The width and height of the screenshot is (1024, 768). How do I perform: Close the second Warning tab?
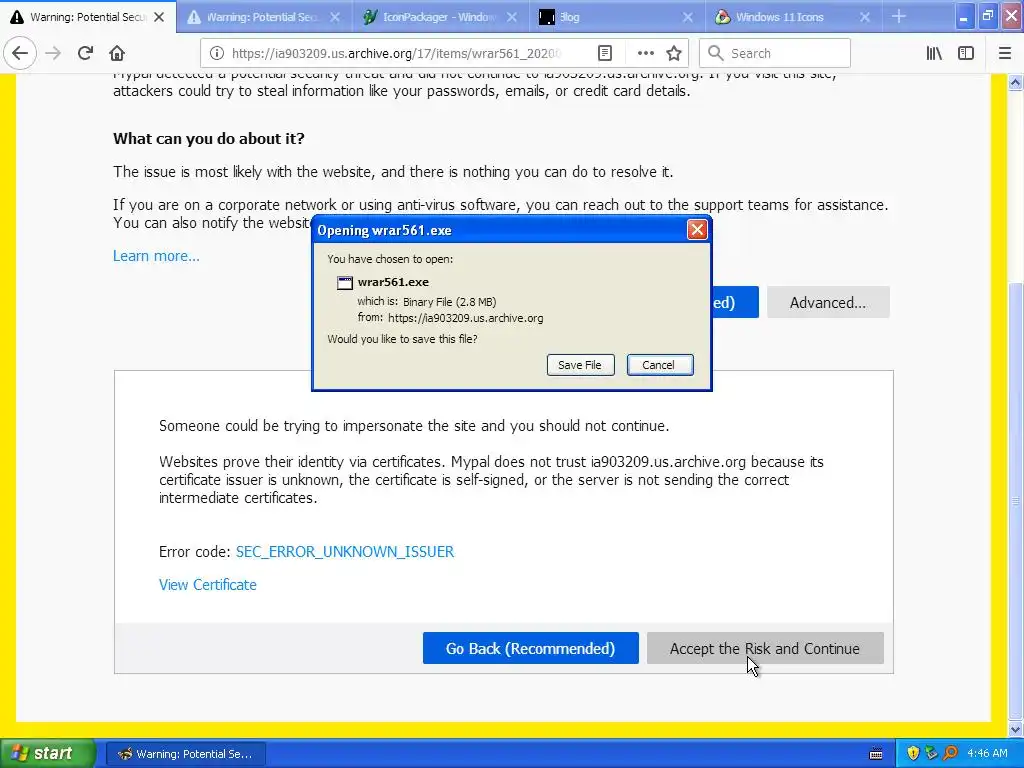pyautogui.click(x=335, y=17)
